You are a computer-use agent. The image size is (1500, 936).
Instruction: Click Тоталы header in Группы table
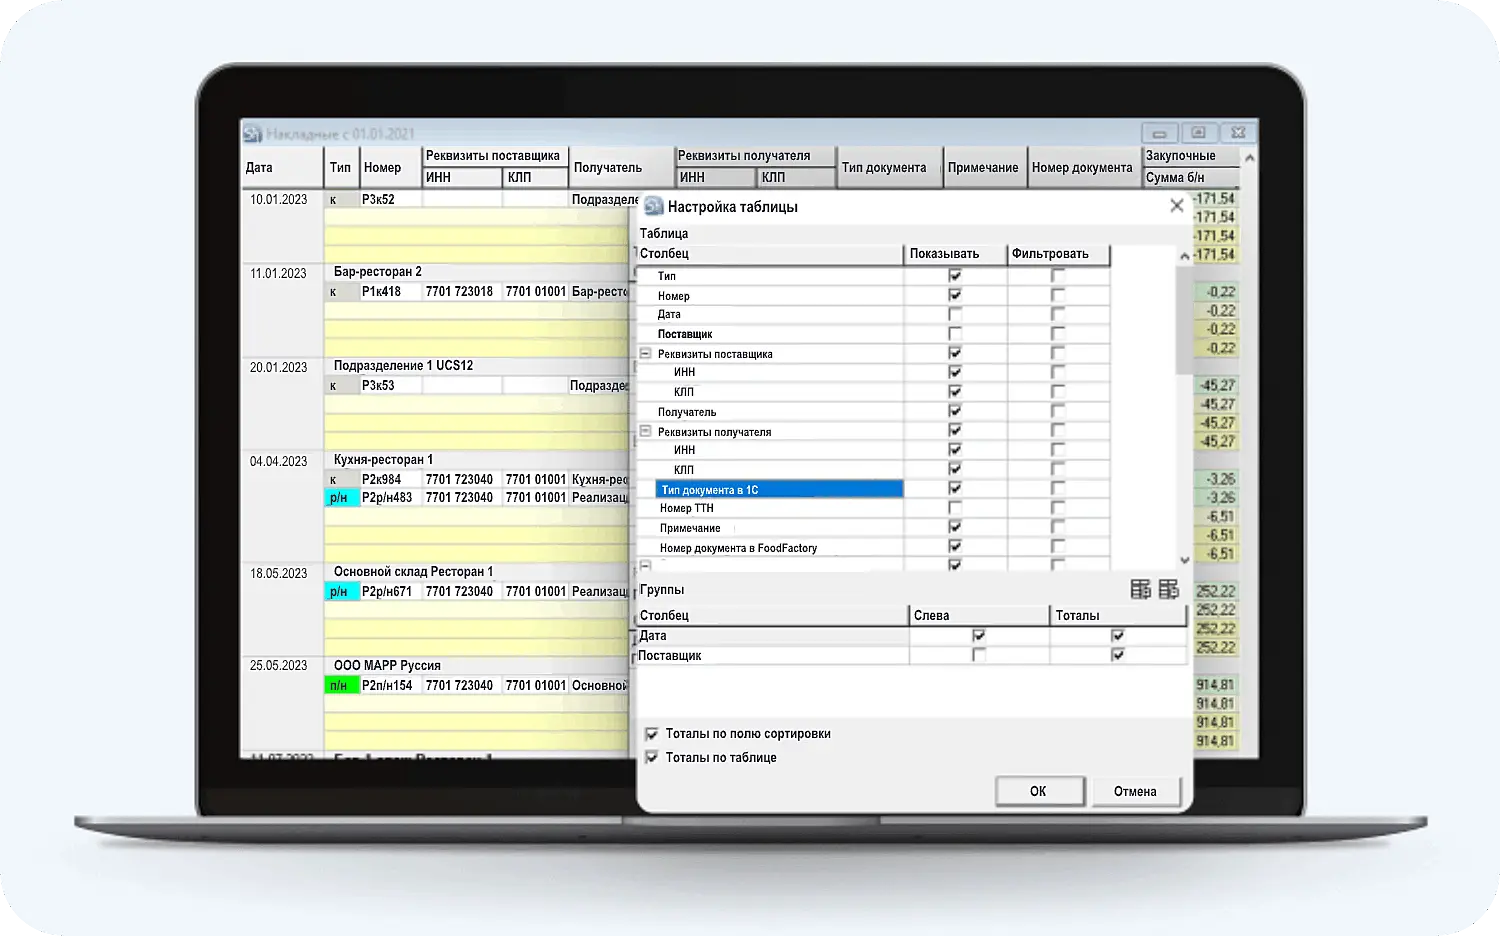point(1118,615)
